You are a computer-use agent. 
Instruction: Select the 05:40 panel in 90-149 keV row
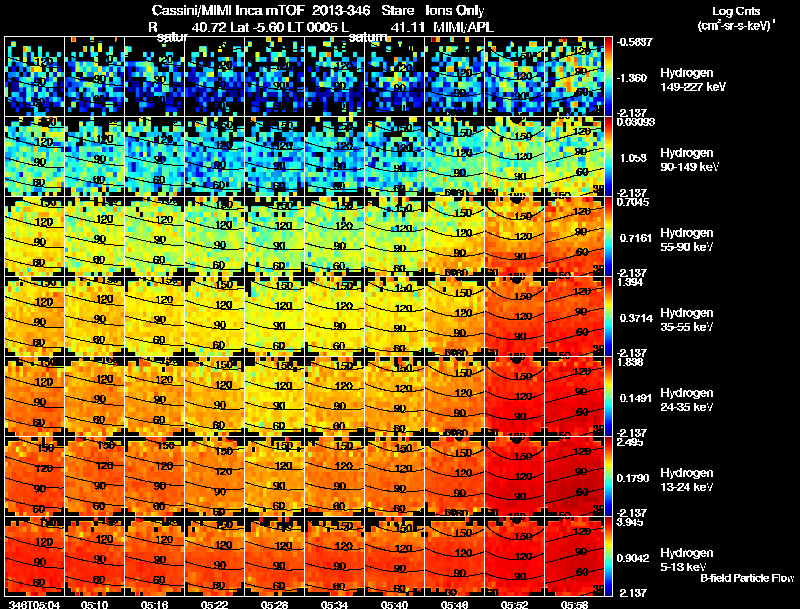(x=394, y=157)
